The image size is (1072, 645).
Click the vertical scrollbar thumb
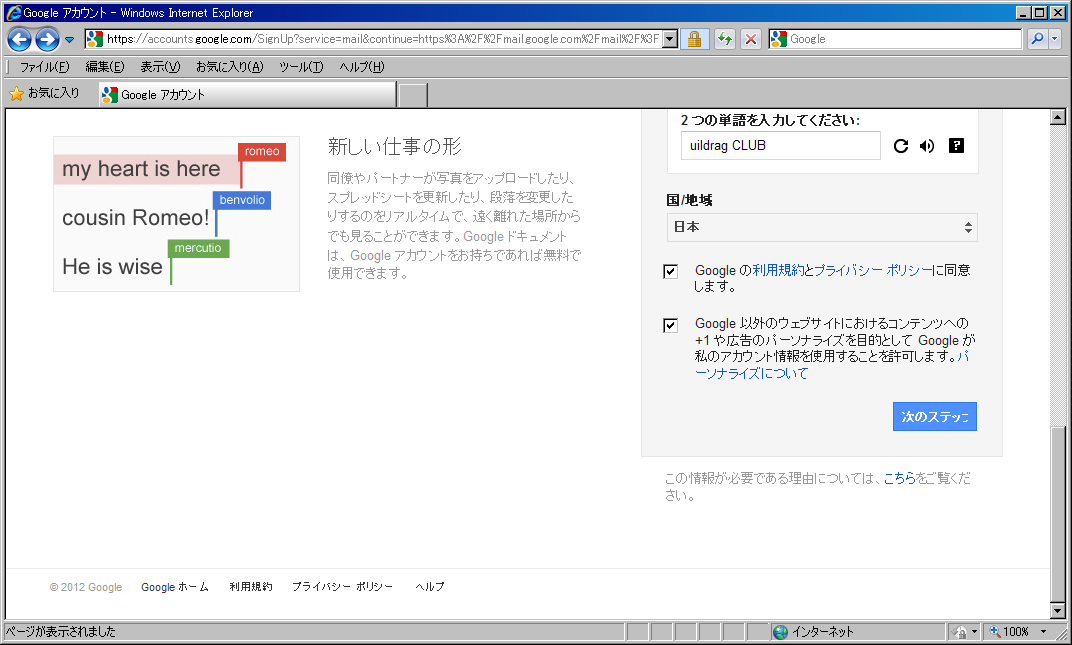click(x=1058, y=514)
